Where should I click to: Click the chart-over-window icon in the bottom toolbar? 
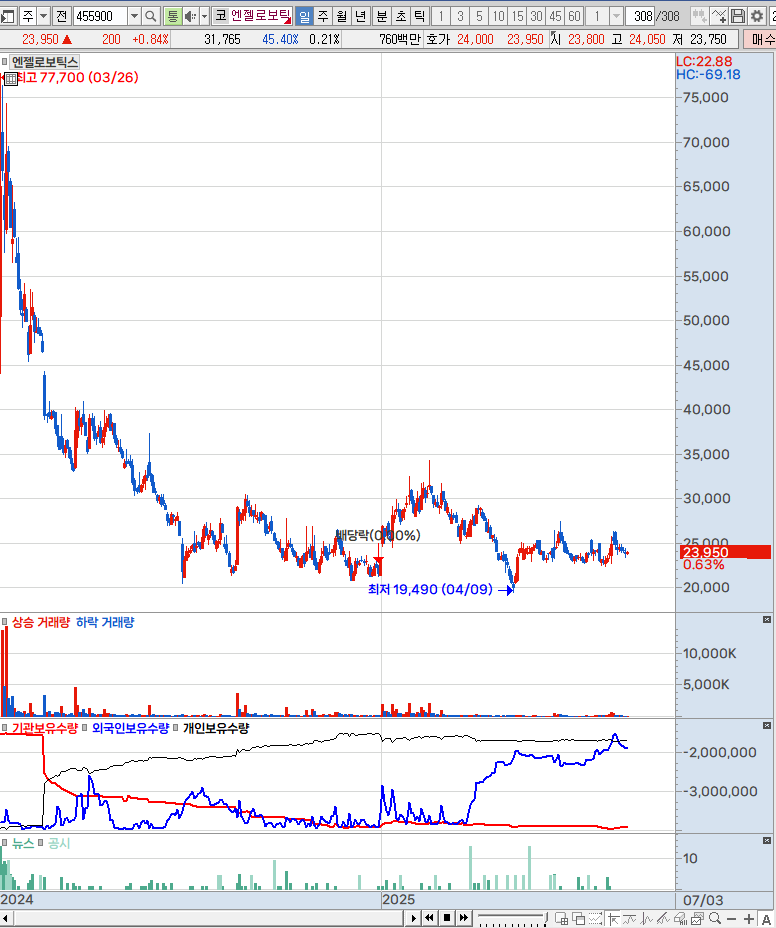click(x=697, y=919)
